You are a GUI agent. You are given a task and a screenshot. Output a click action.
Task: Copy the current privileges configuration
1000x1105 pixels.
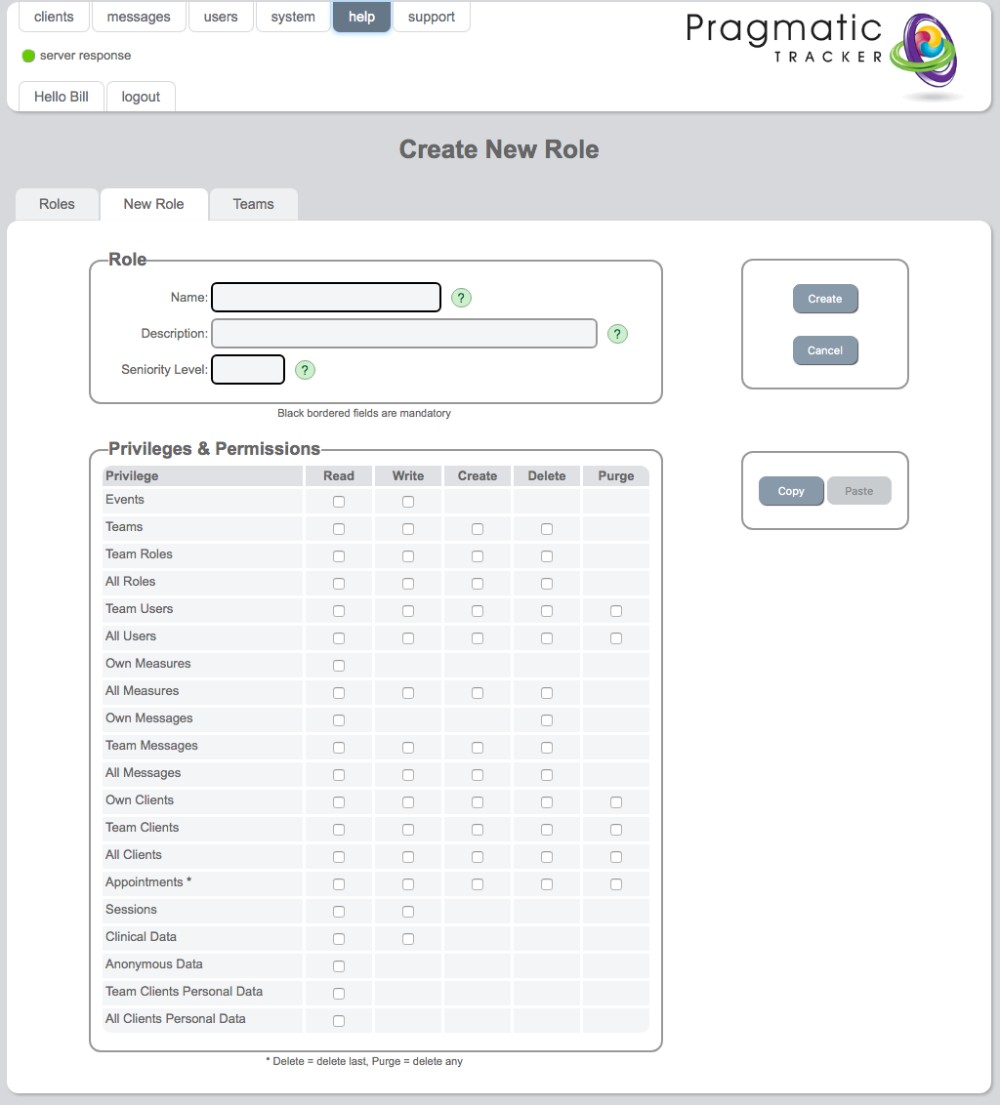(x=790, y=491)
